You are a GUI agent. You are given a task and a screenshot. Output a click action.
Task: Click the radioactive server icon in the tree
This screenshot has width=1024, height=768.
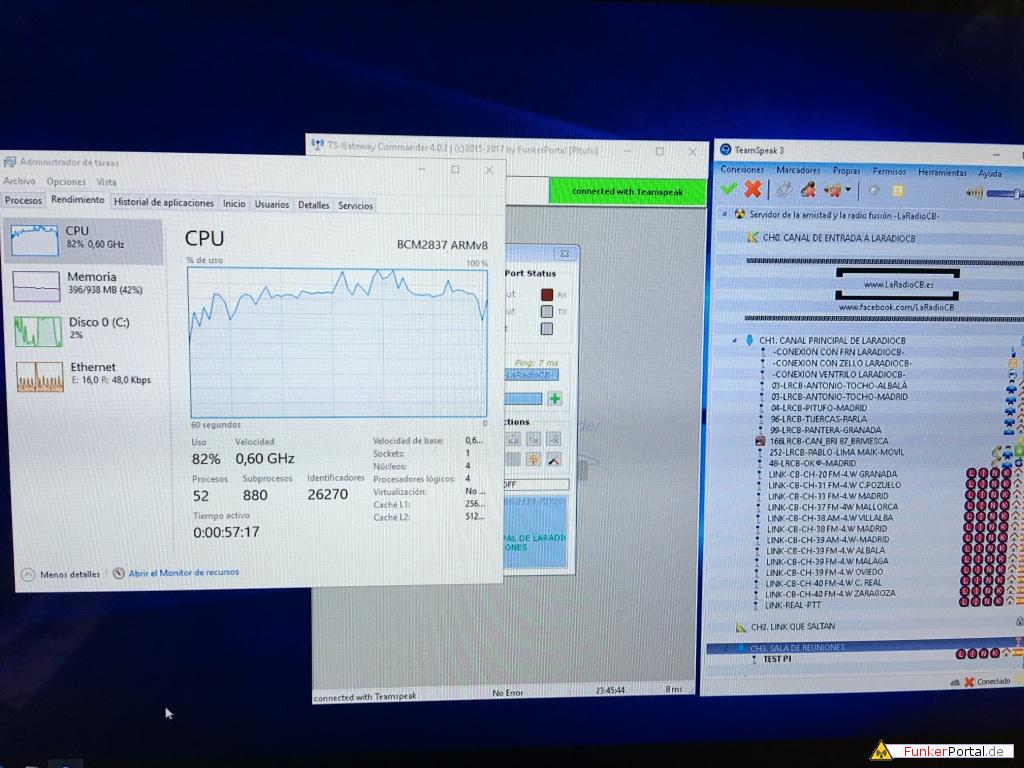point(739,214)
